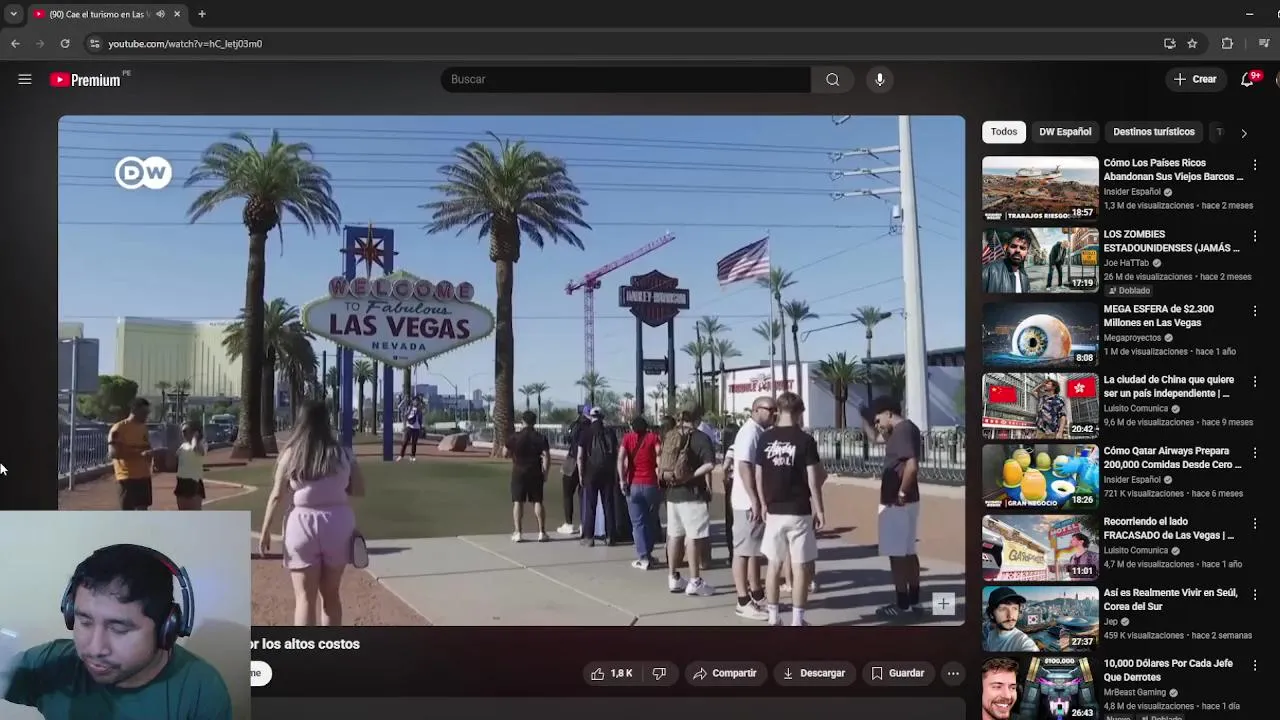Open menu for 'MEGA ESFERA' video

coord(1255,311)
